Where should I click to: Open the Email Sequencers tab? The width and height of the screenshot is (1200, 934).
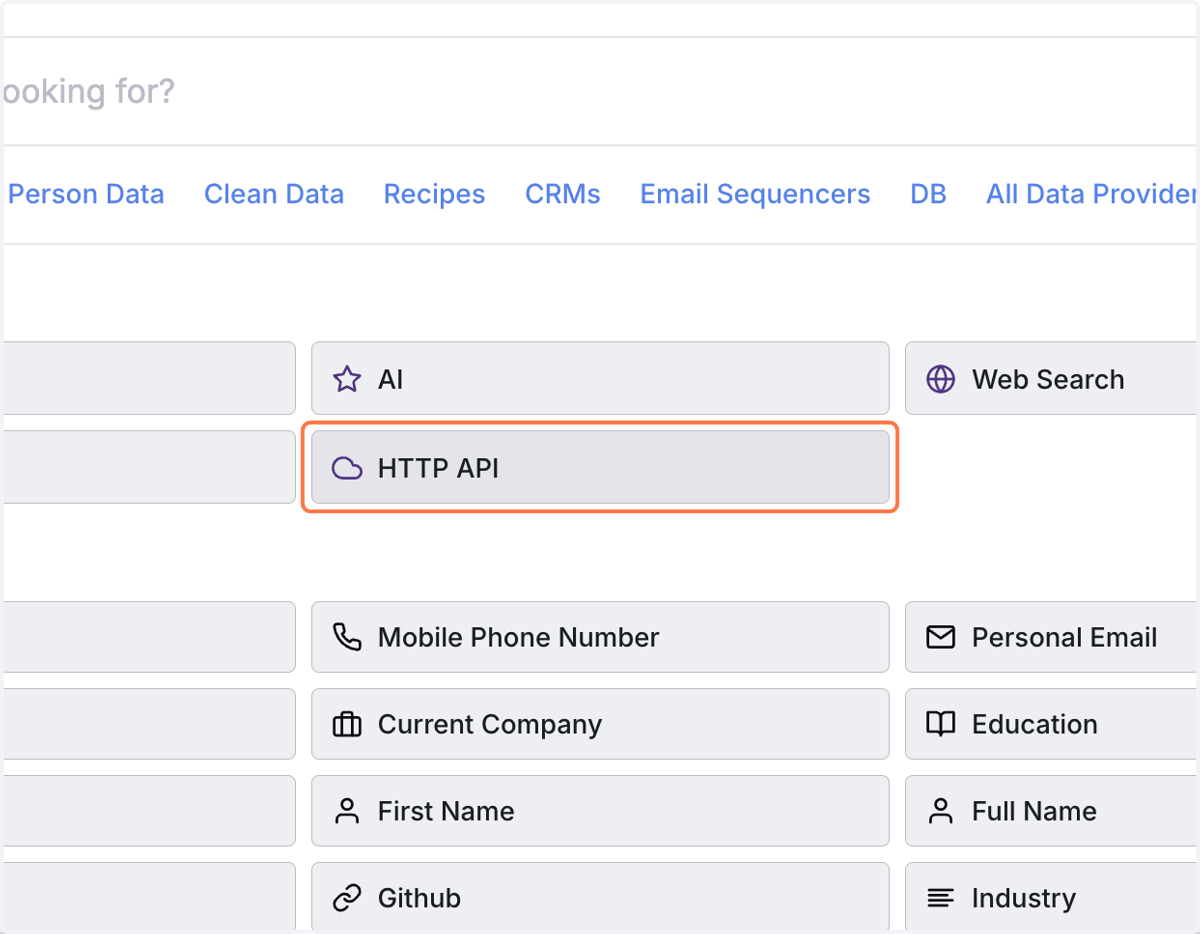755,194
